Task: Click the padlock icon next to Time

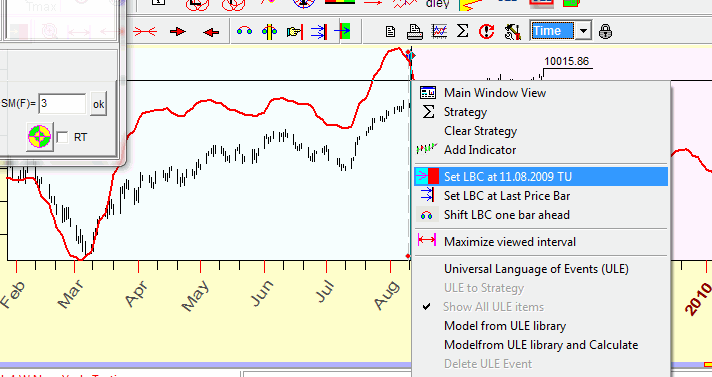Action: tap(605, 31)
